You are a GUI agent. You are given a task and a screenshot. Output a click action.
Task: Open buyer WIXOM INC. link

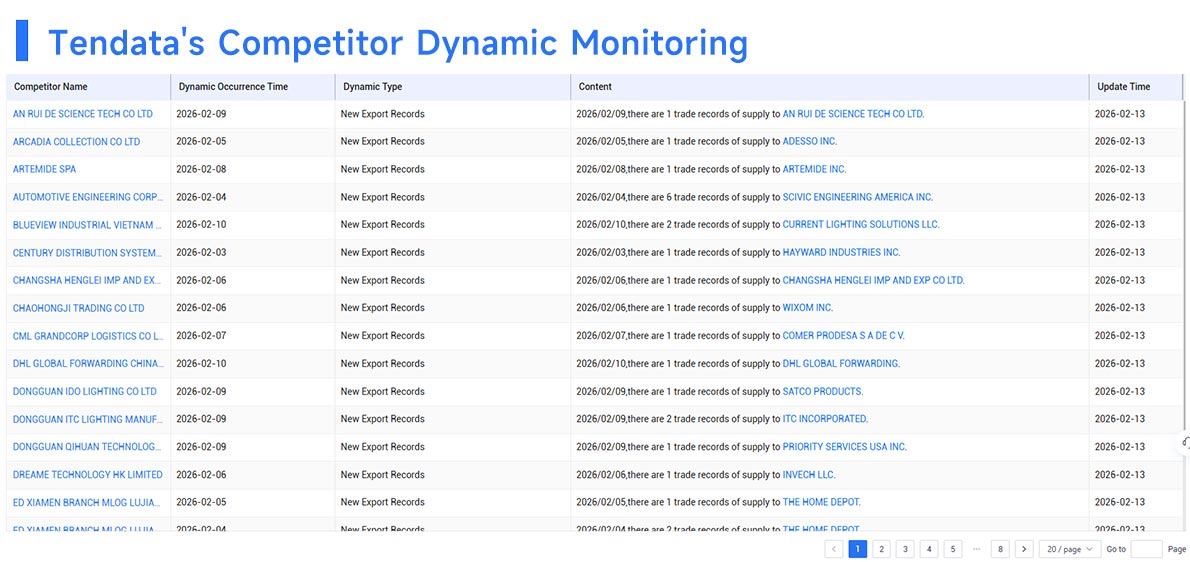(808, 307)
